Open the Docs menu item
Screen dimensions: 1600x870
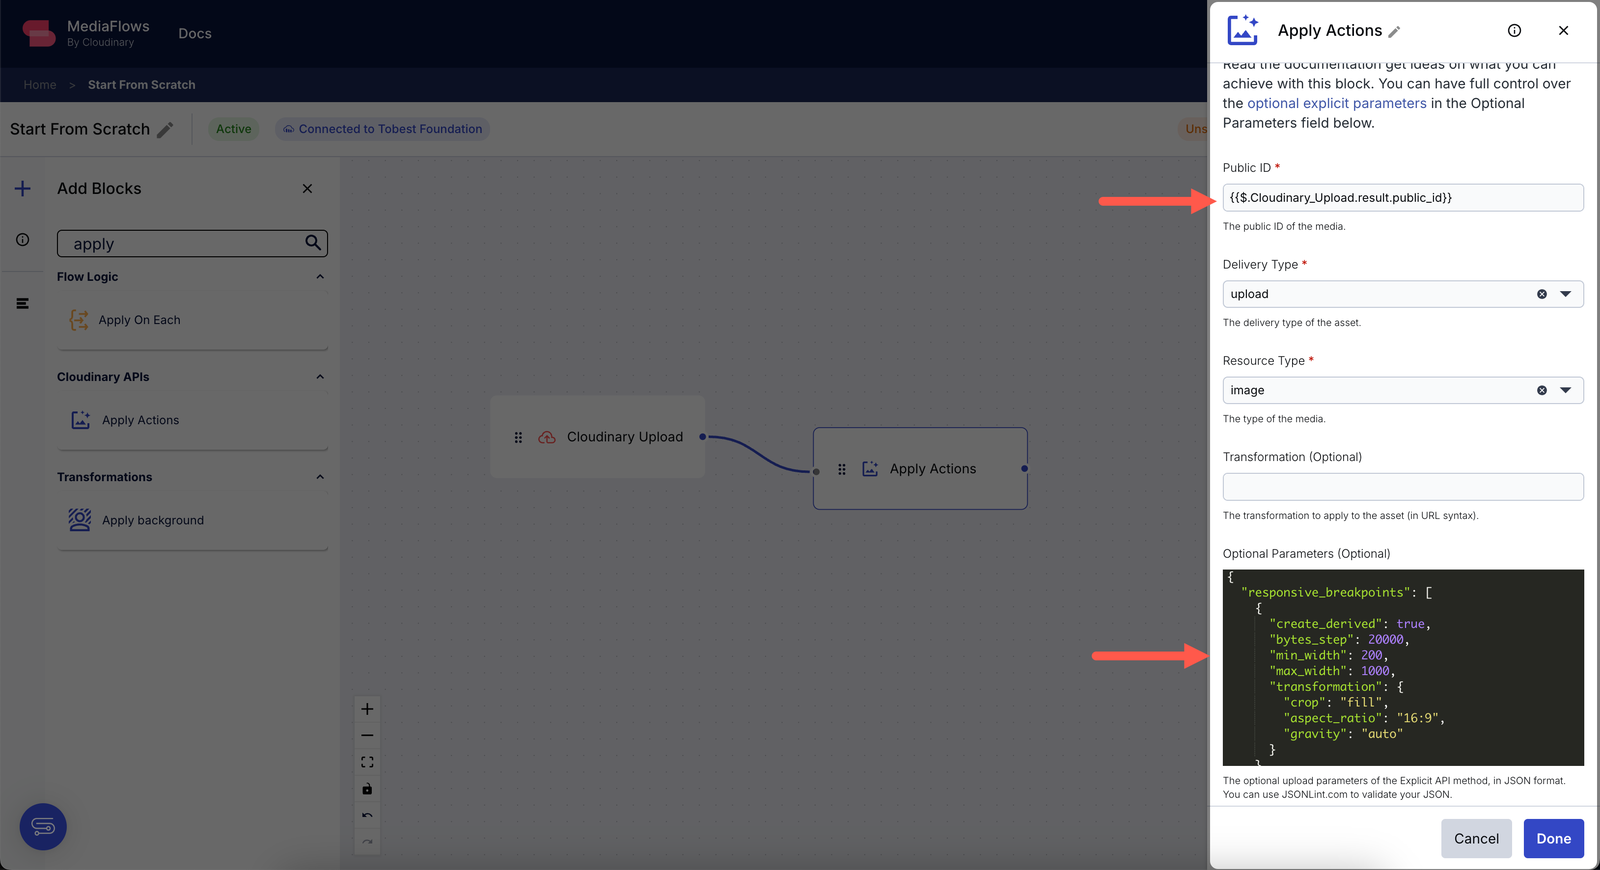[x=195, y=33]
